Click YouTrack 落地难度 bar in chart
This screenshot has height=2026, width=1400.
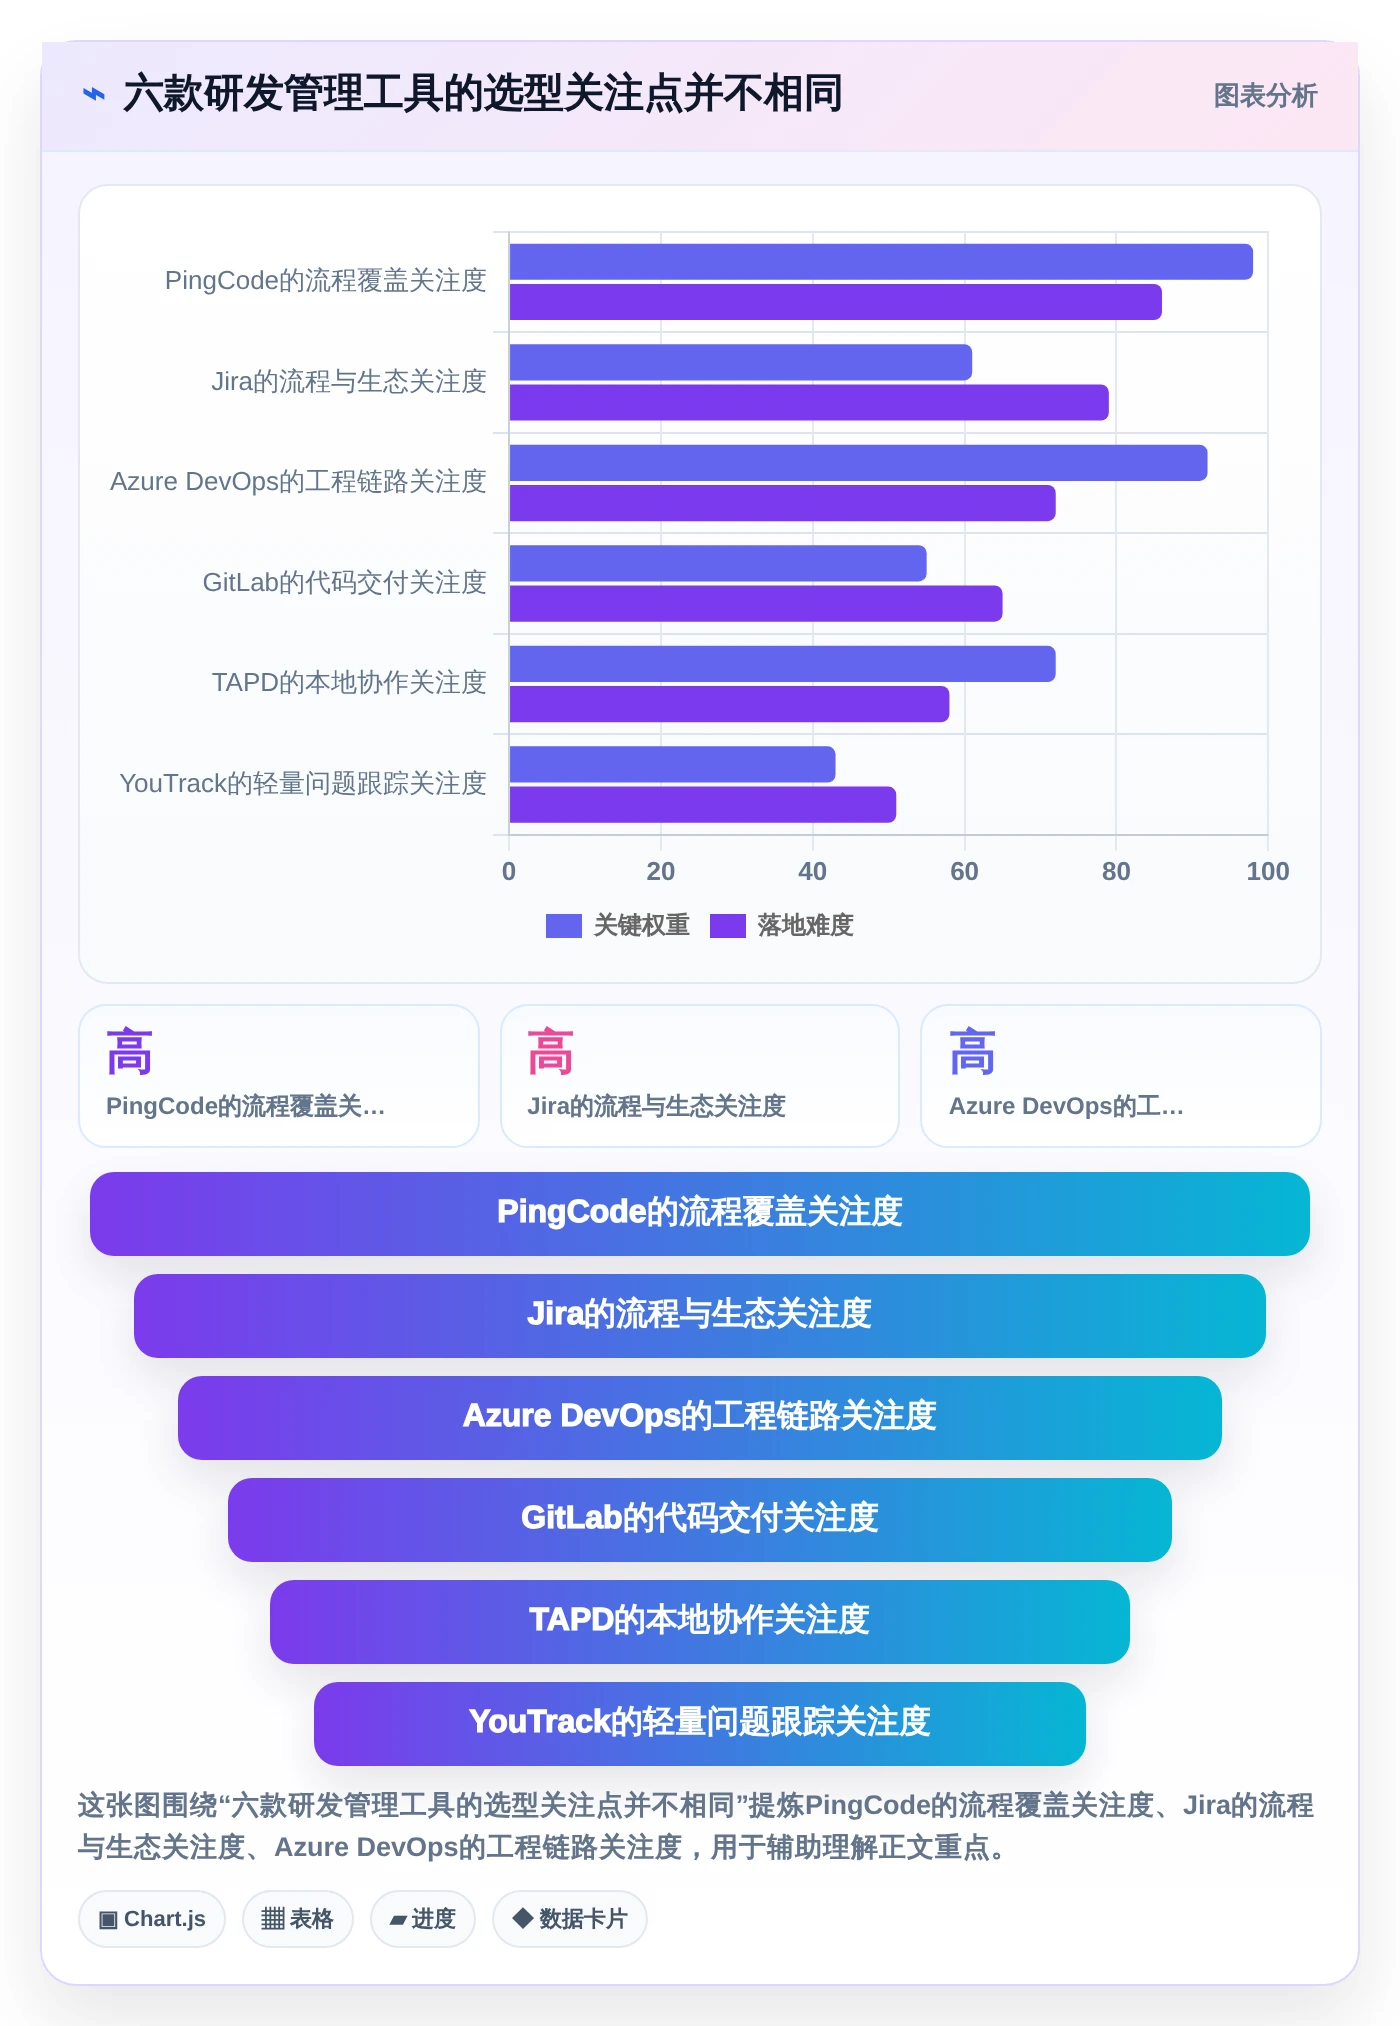[x=703, y=805]
